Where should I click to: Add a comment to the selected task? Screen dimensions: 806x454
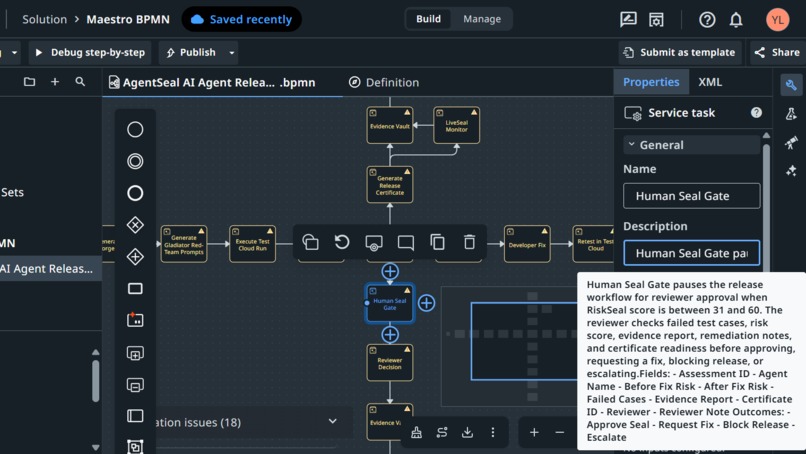[x=406, y=242]
